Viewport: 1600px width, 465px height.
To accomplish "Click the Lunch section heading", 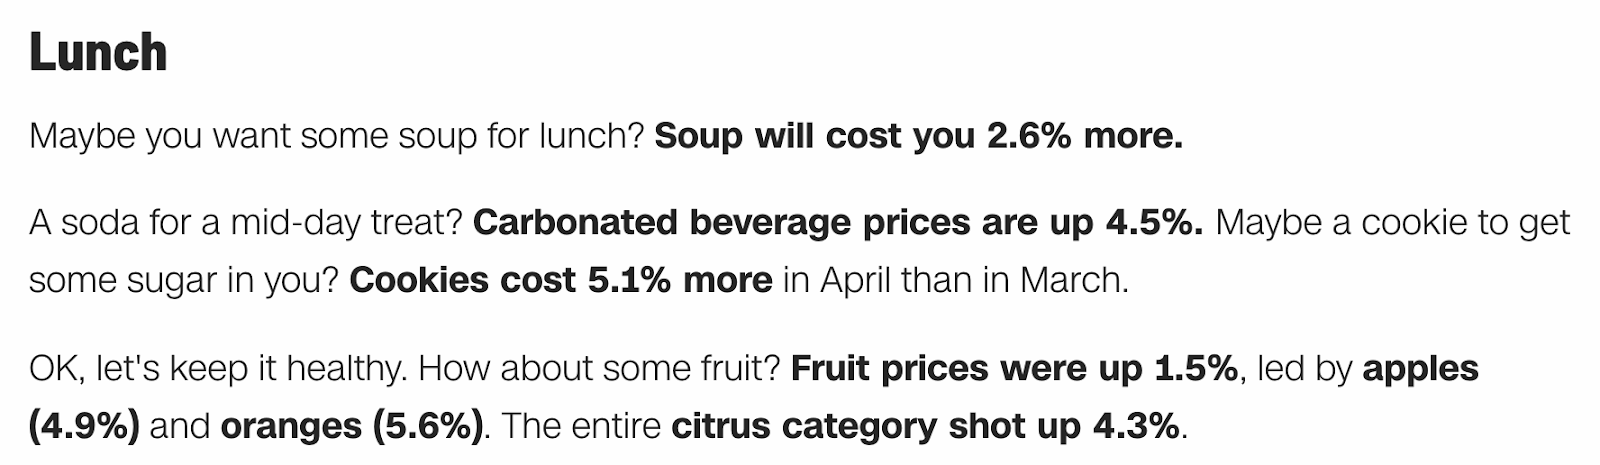I will (98, 52).
